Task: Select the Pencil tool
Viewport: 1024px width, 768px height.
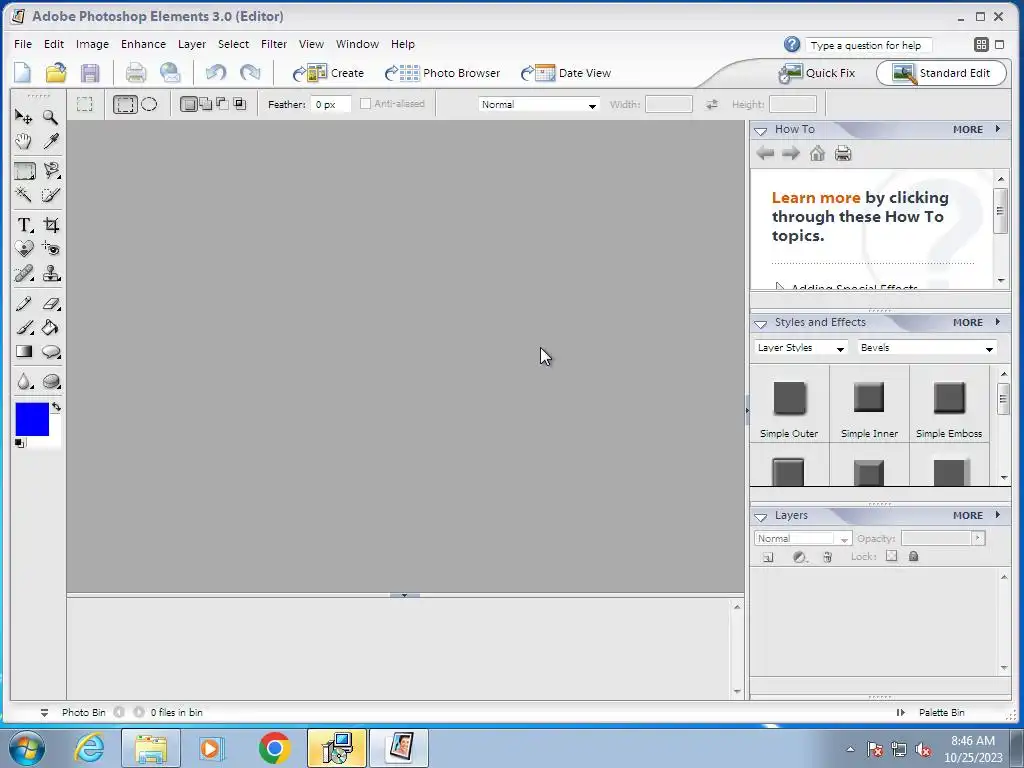Action: 24,304
